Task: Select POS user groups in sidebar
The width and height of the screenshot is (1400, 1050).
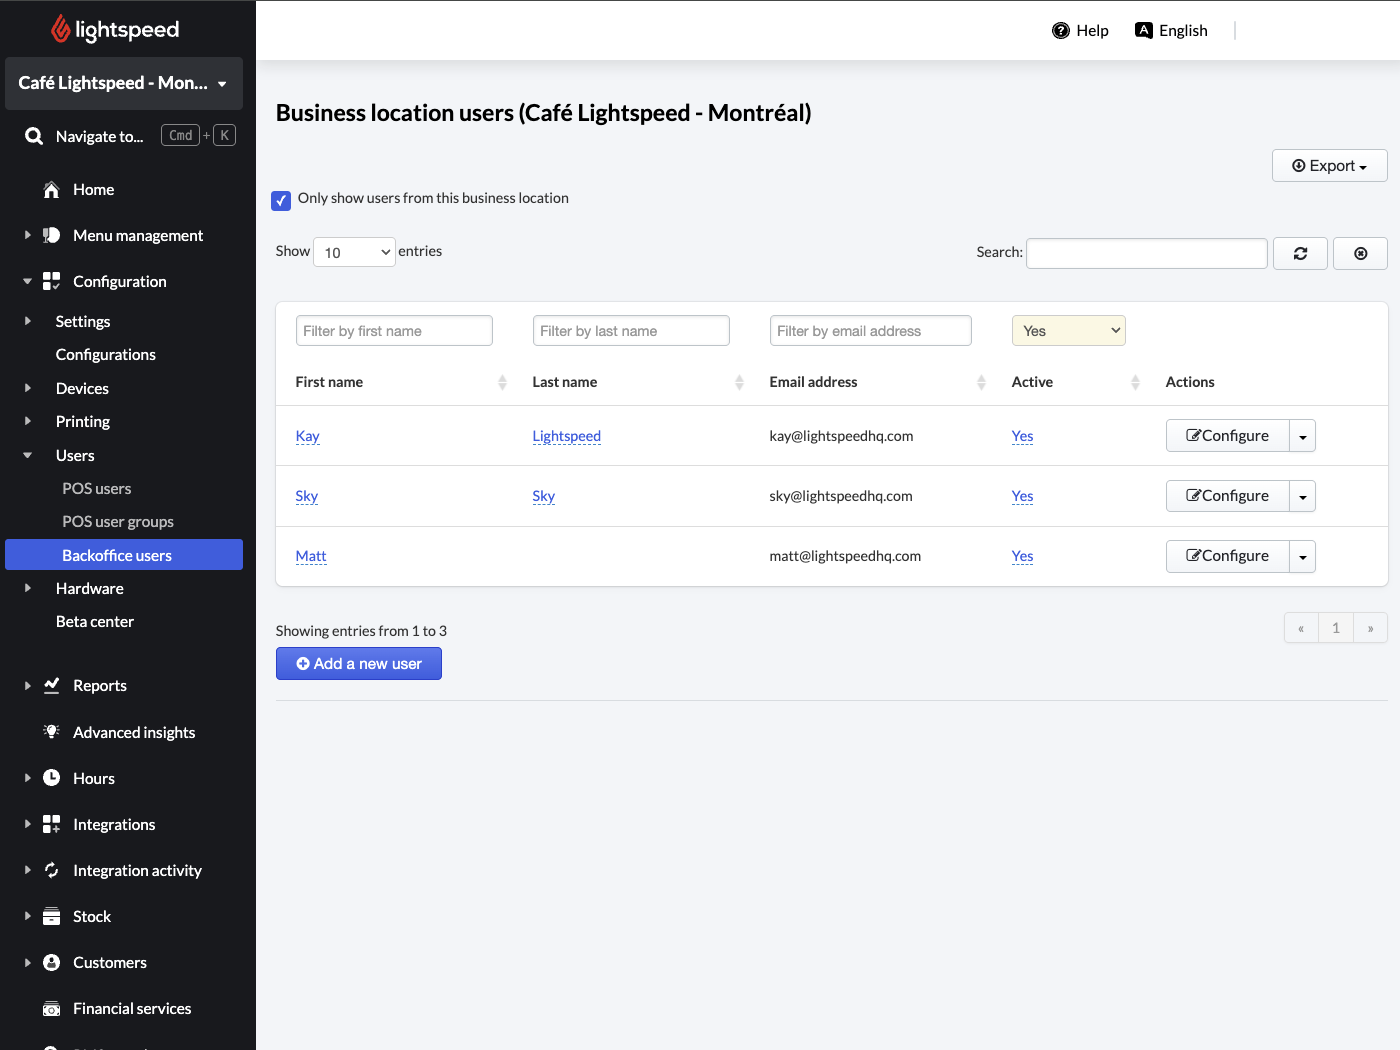Action: click(x=118, y=522)
